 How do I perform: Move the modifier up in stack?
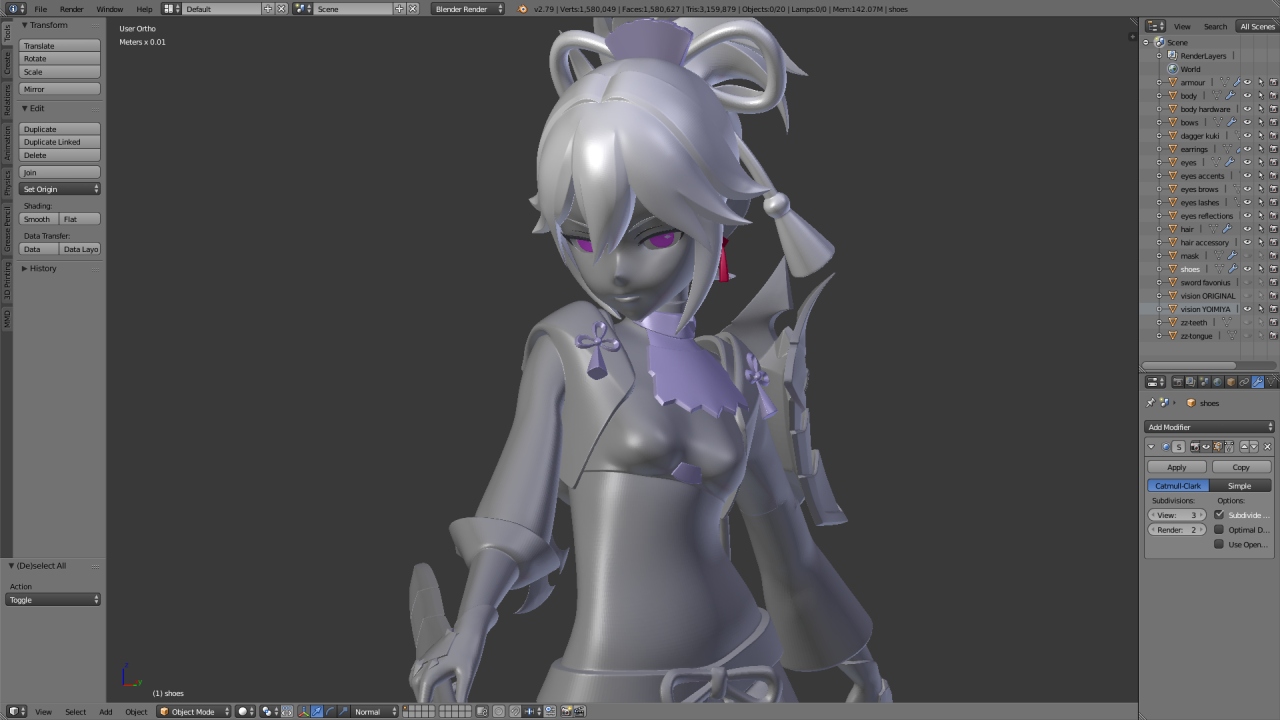1244,446
